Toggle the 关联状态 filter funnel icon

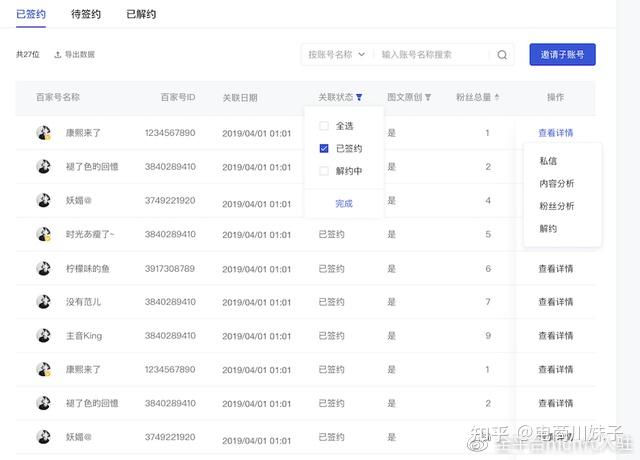tap(359, 97)
